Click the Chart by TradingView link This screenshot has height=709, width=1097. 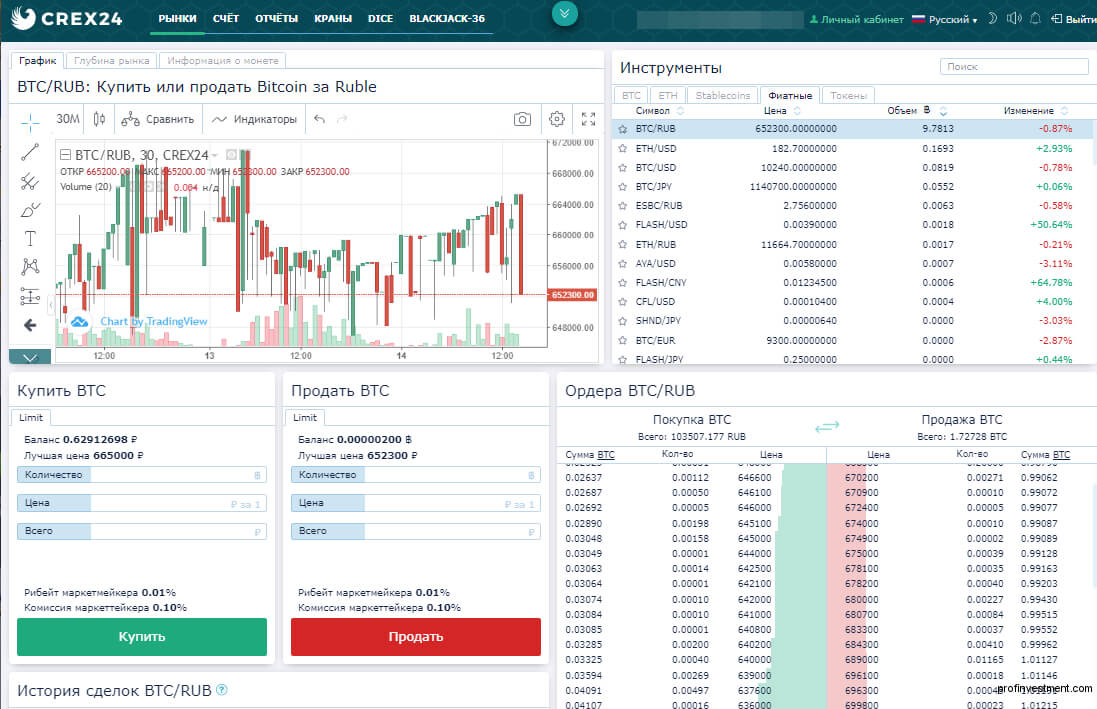pos(154,321)
